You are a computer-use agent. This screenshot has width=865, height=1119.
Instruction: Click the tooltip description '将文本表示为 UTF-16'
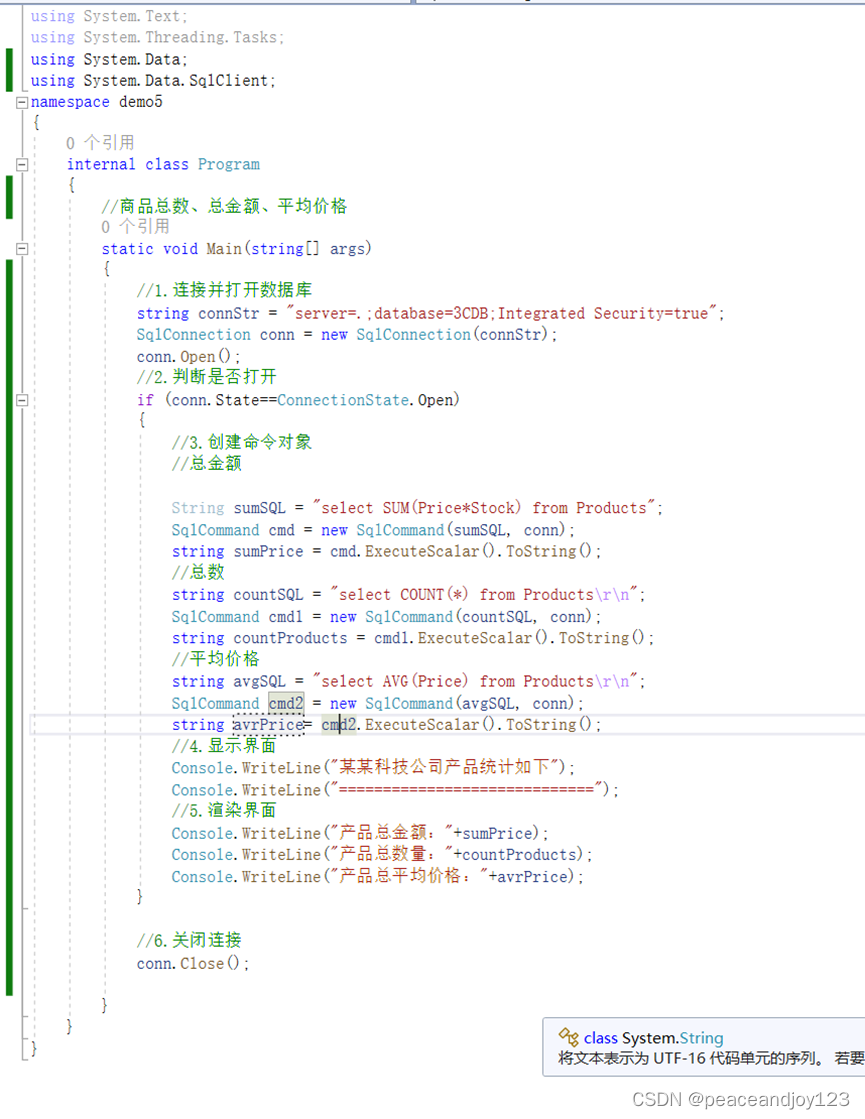[711, 1058]
